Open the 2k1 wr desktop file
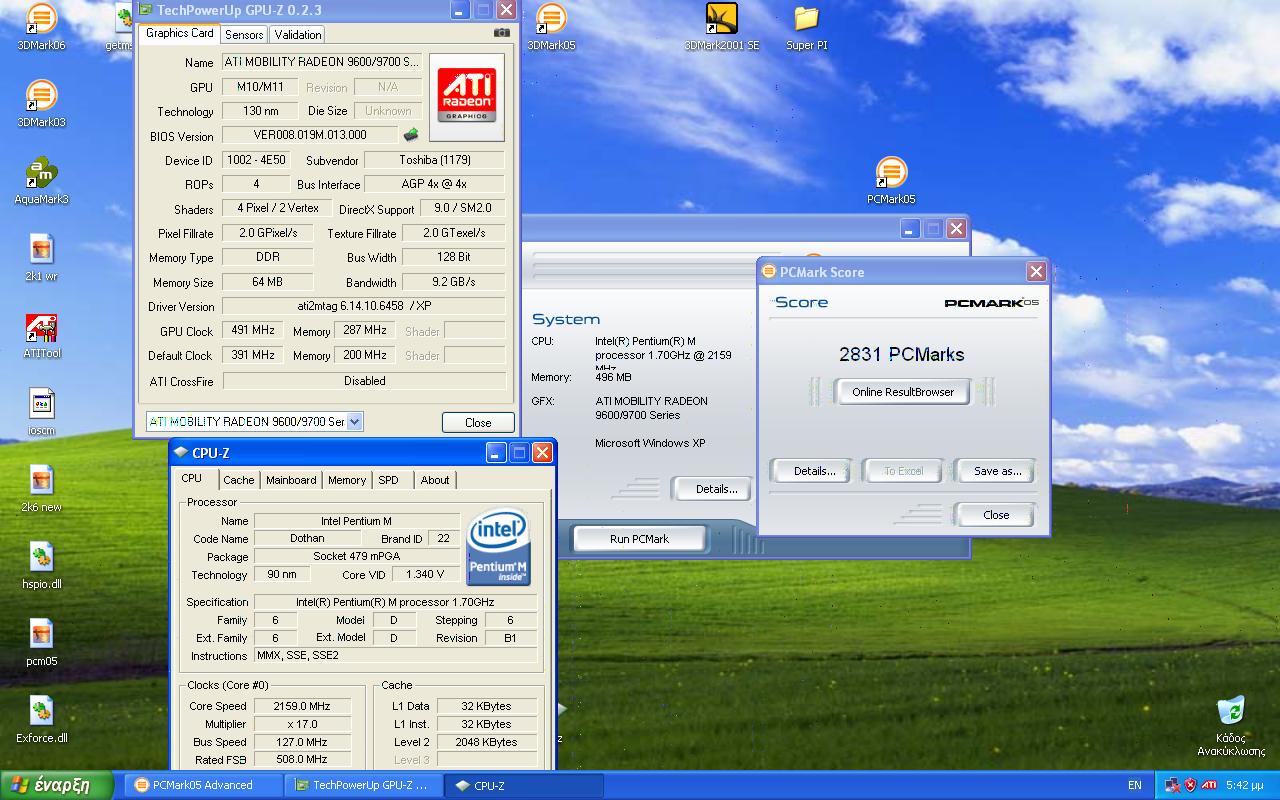 [41, 257]
